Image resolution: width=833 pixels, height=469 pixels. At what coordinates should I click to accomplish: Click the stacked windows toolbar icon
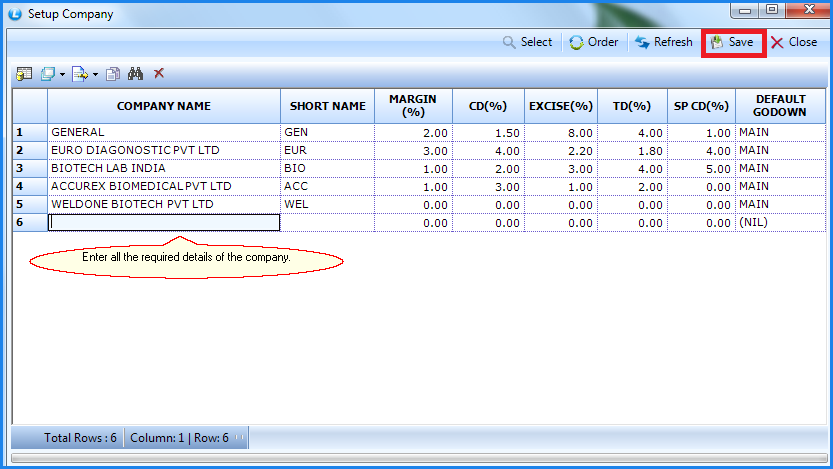pos(48,74)
